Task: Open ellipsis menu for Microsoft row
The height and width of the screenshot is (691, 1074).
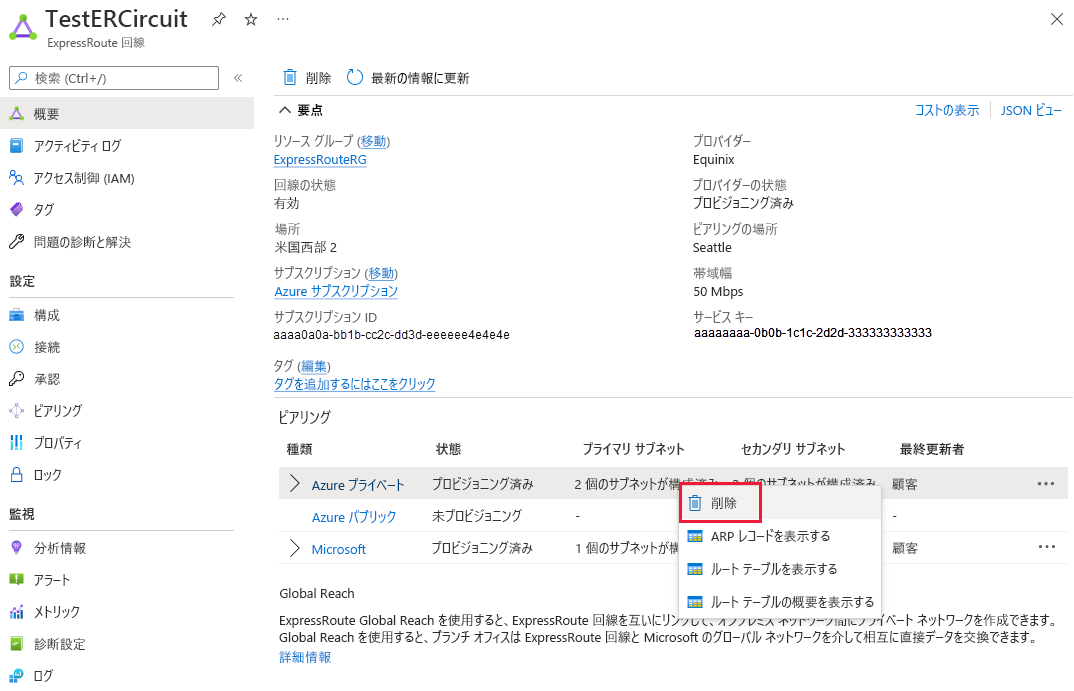Action: pyautogui.click(x=1046, y=547)
